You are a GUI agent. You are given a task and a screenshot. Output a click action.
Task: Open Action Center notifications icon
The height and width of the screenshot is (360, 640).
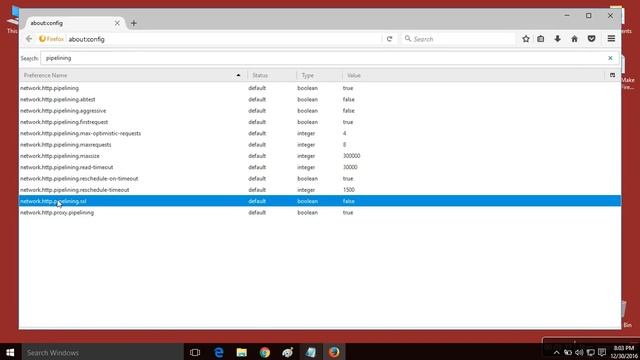tap(602, 352)
